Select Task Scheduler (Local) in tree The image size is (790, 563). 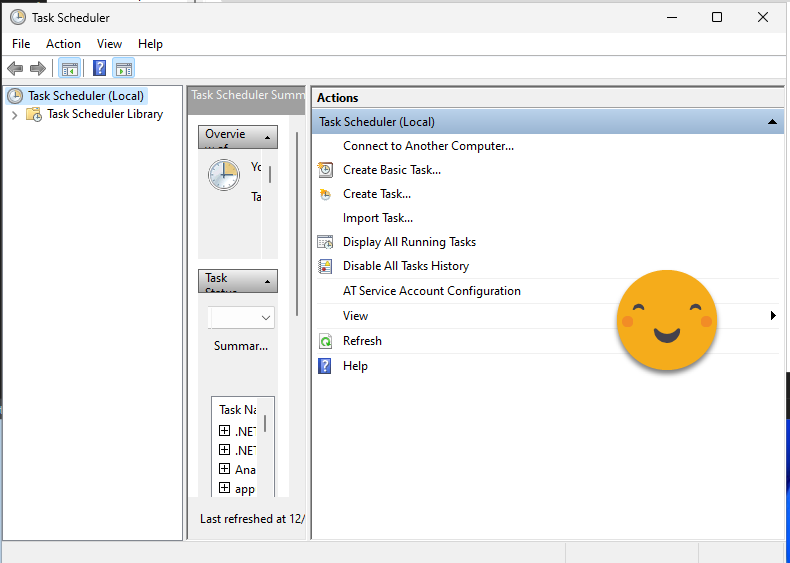pyautogui.click(x=85, y=96)
